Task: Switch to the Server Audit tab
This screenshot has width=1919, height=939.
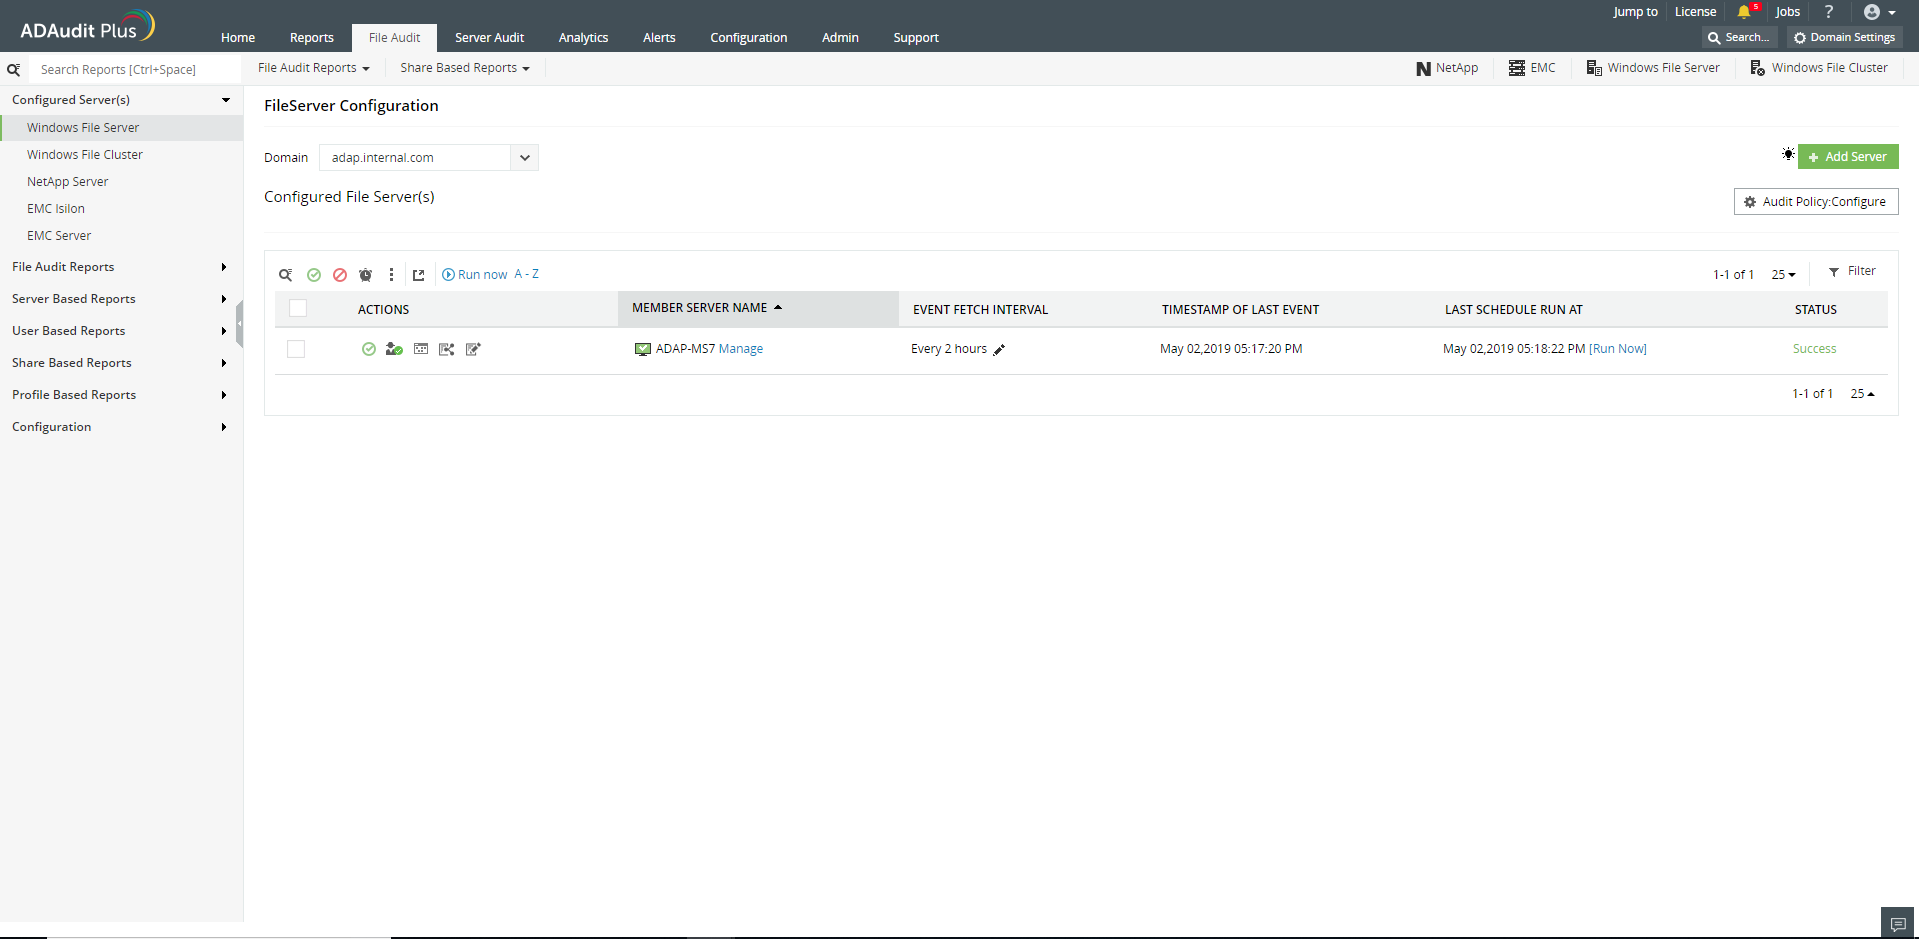Action: pos(489,37)
